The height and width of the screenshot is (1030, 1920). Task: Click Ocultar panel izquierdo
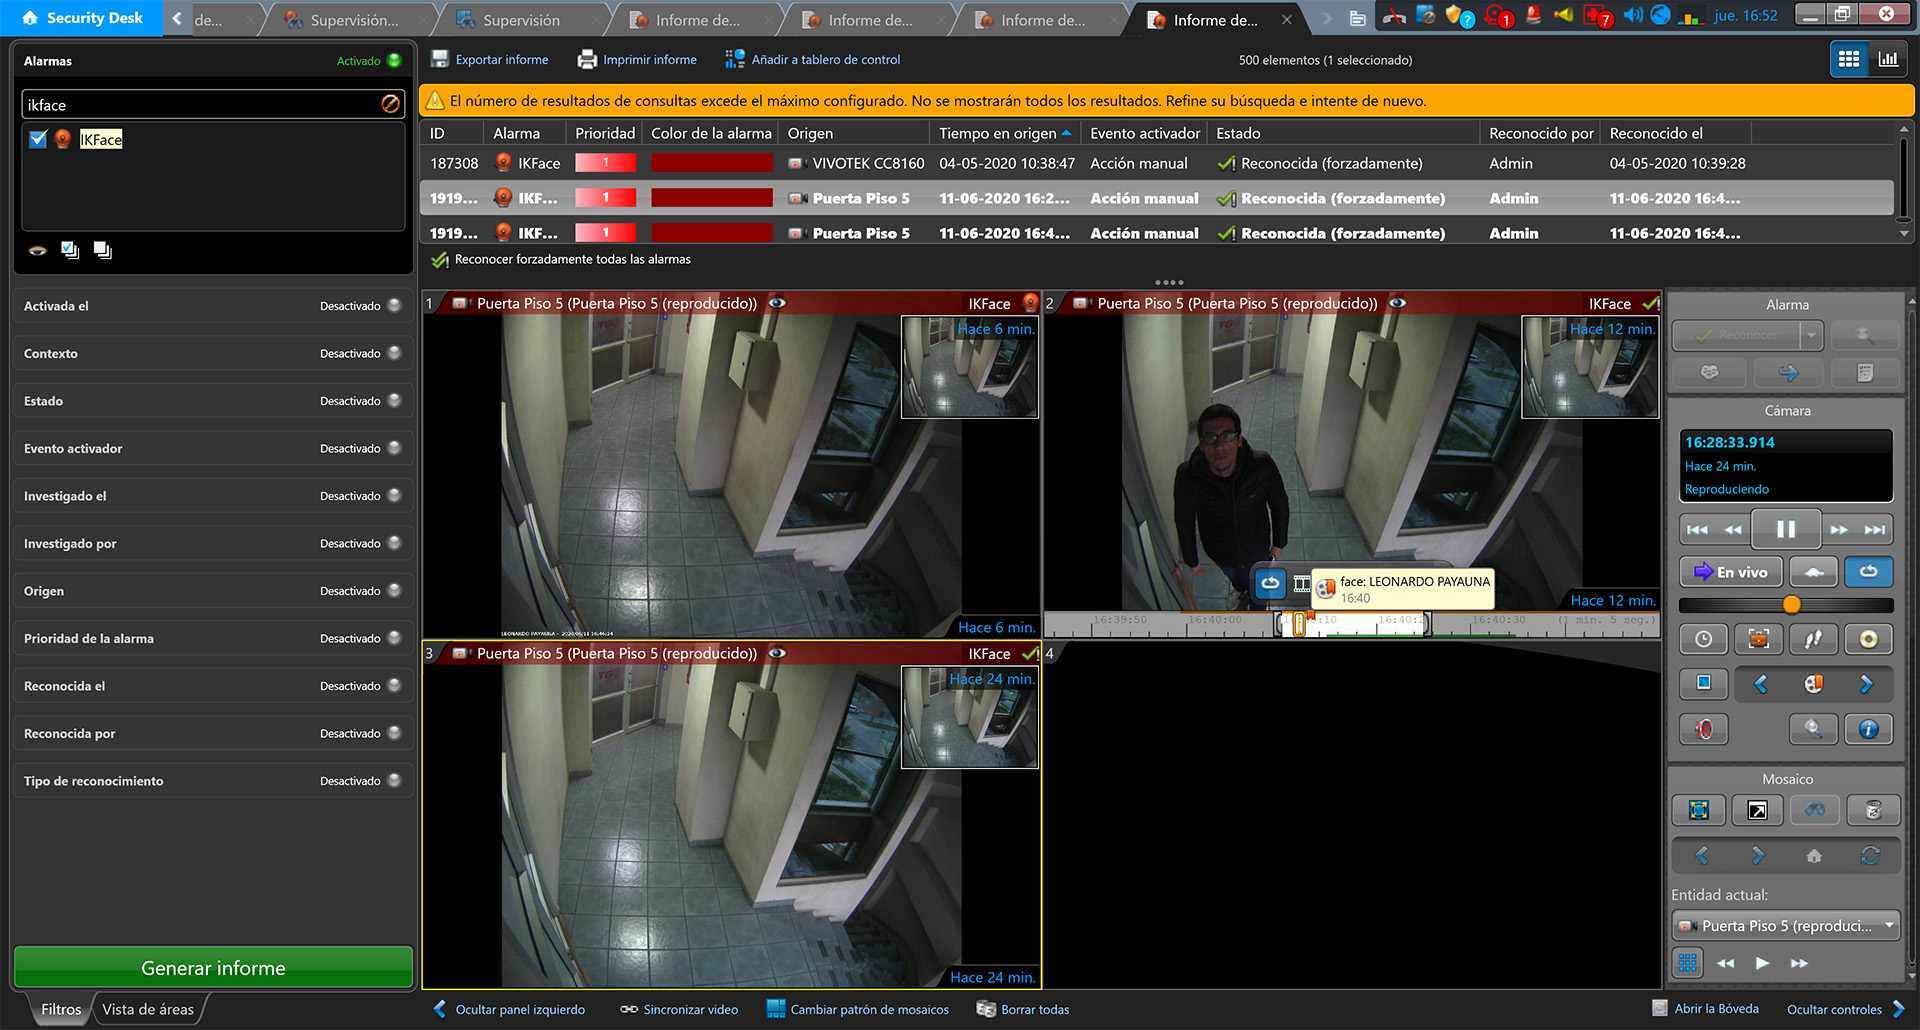(x=509, y=1009)
